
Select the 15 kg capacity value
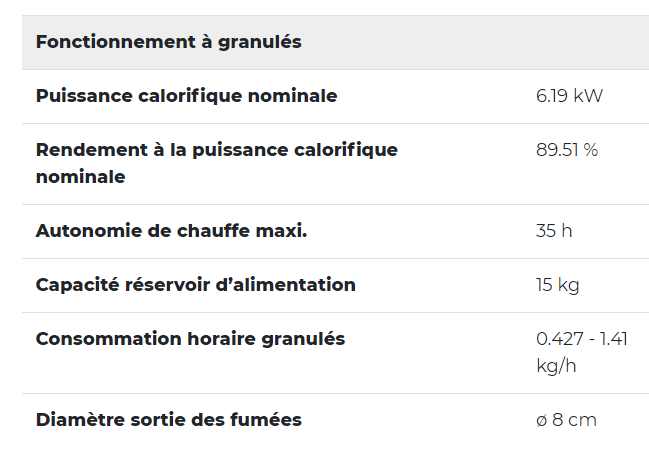(557, 285)
